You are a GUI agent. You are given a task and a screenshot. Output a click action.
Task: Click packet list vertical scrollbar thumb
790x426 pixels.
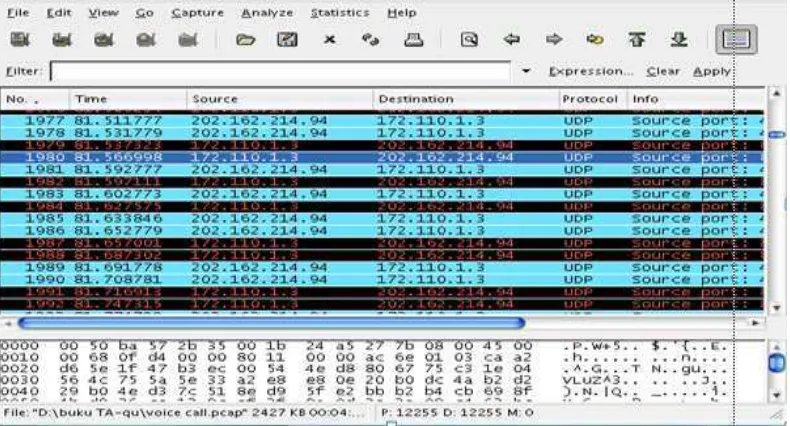click(777, 134)
